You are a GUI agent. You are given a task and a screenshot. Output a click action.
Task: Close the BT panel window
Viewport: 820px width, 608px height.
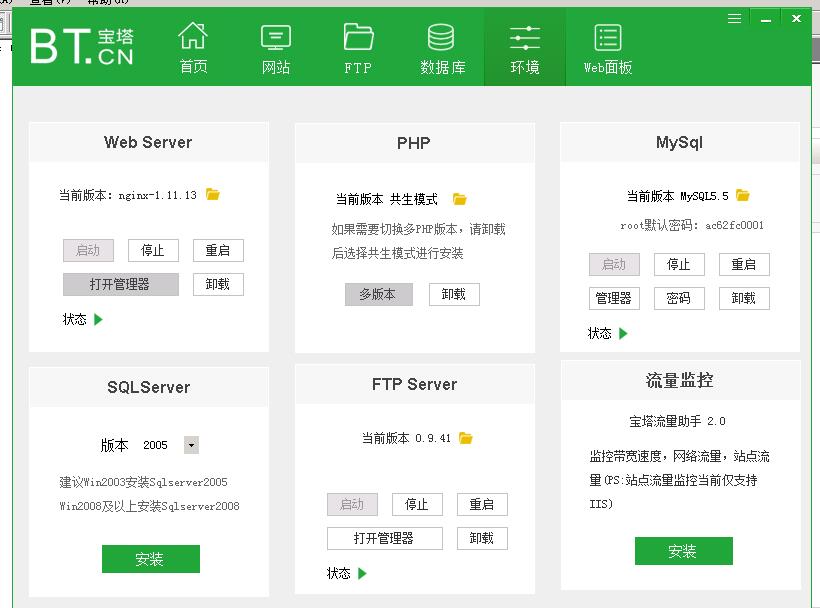pyautogui.click(x=796, y=19)
